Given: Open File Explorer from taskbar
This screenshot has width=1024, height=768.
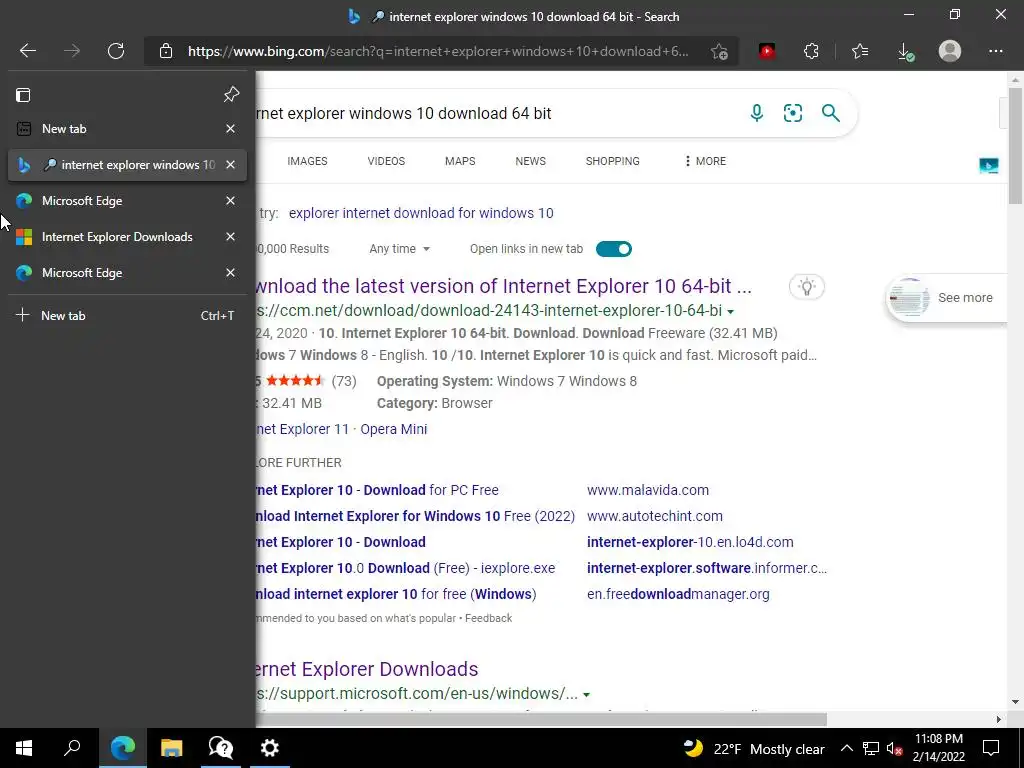Looking at the screenshot, I should pyautogui.click(x=171, y=748).
